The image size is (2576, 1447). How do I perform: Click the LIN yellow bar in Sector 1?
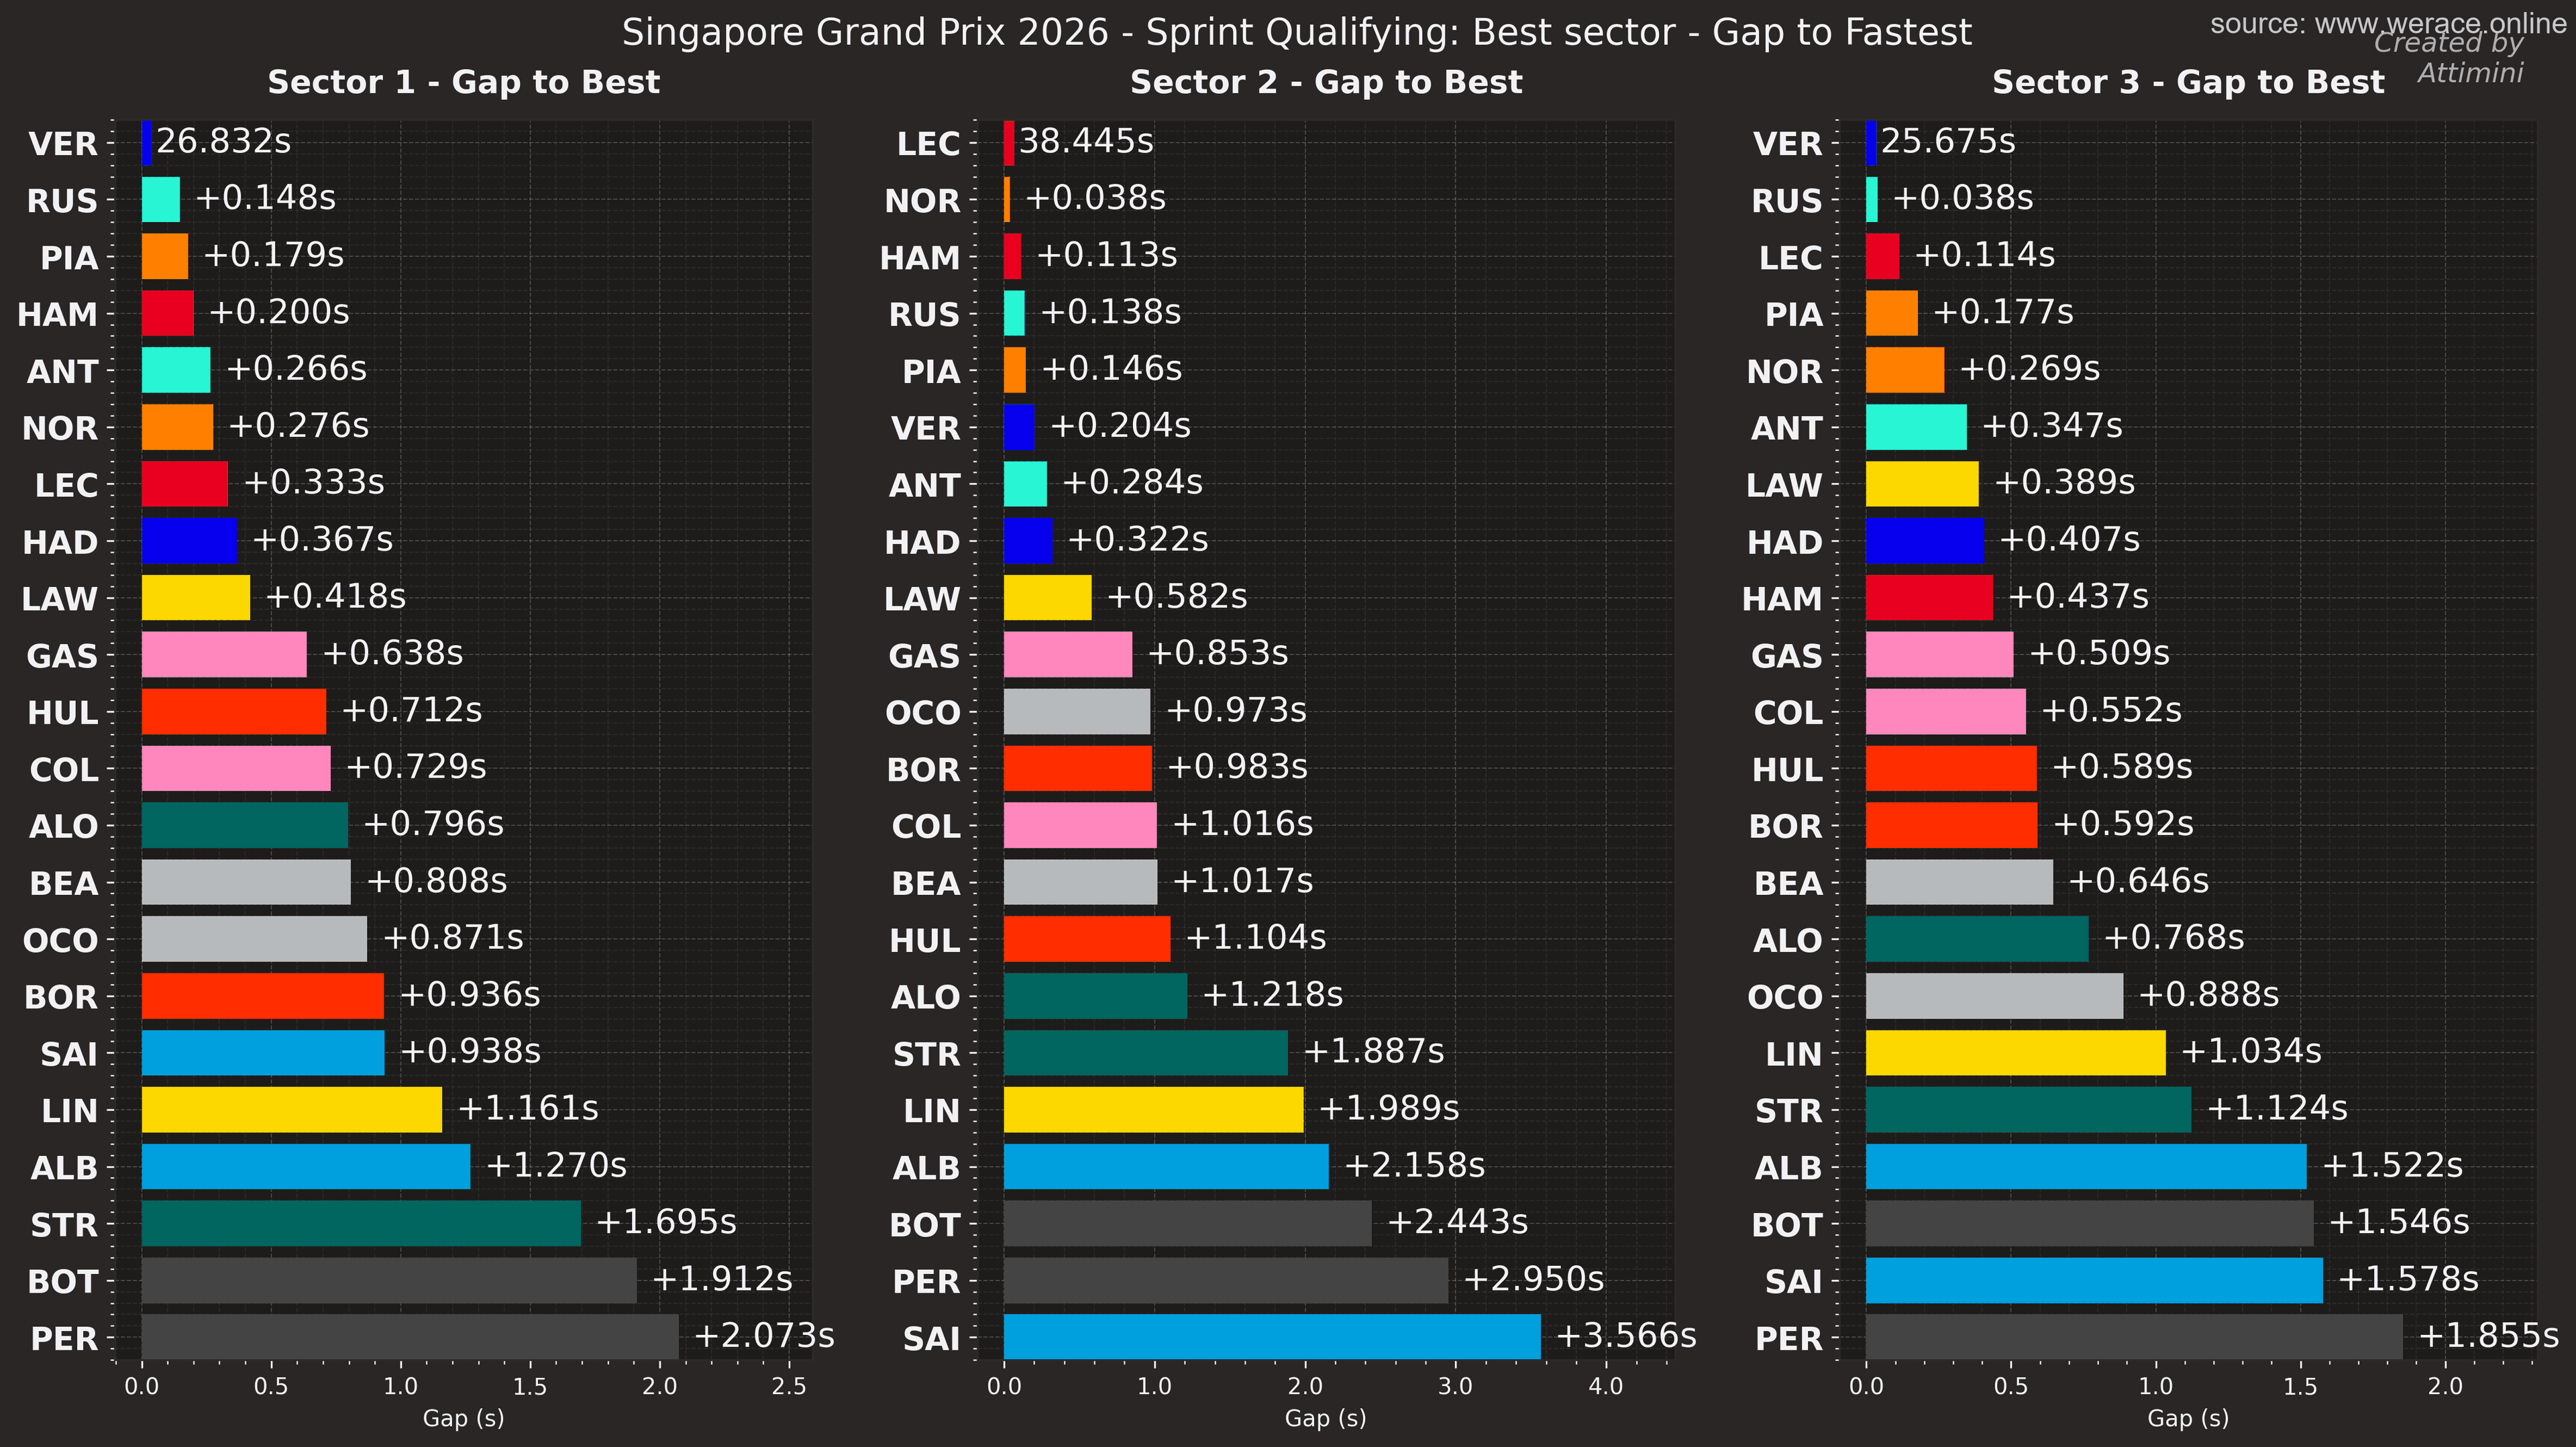point(292,1109)
